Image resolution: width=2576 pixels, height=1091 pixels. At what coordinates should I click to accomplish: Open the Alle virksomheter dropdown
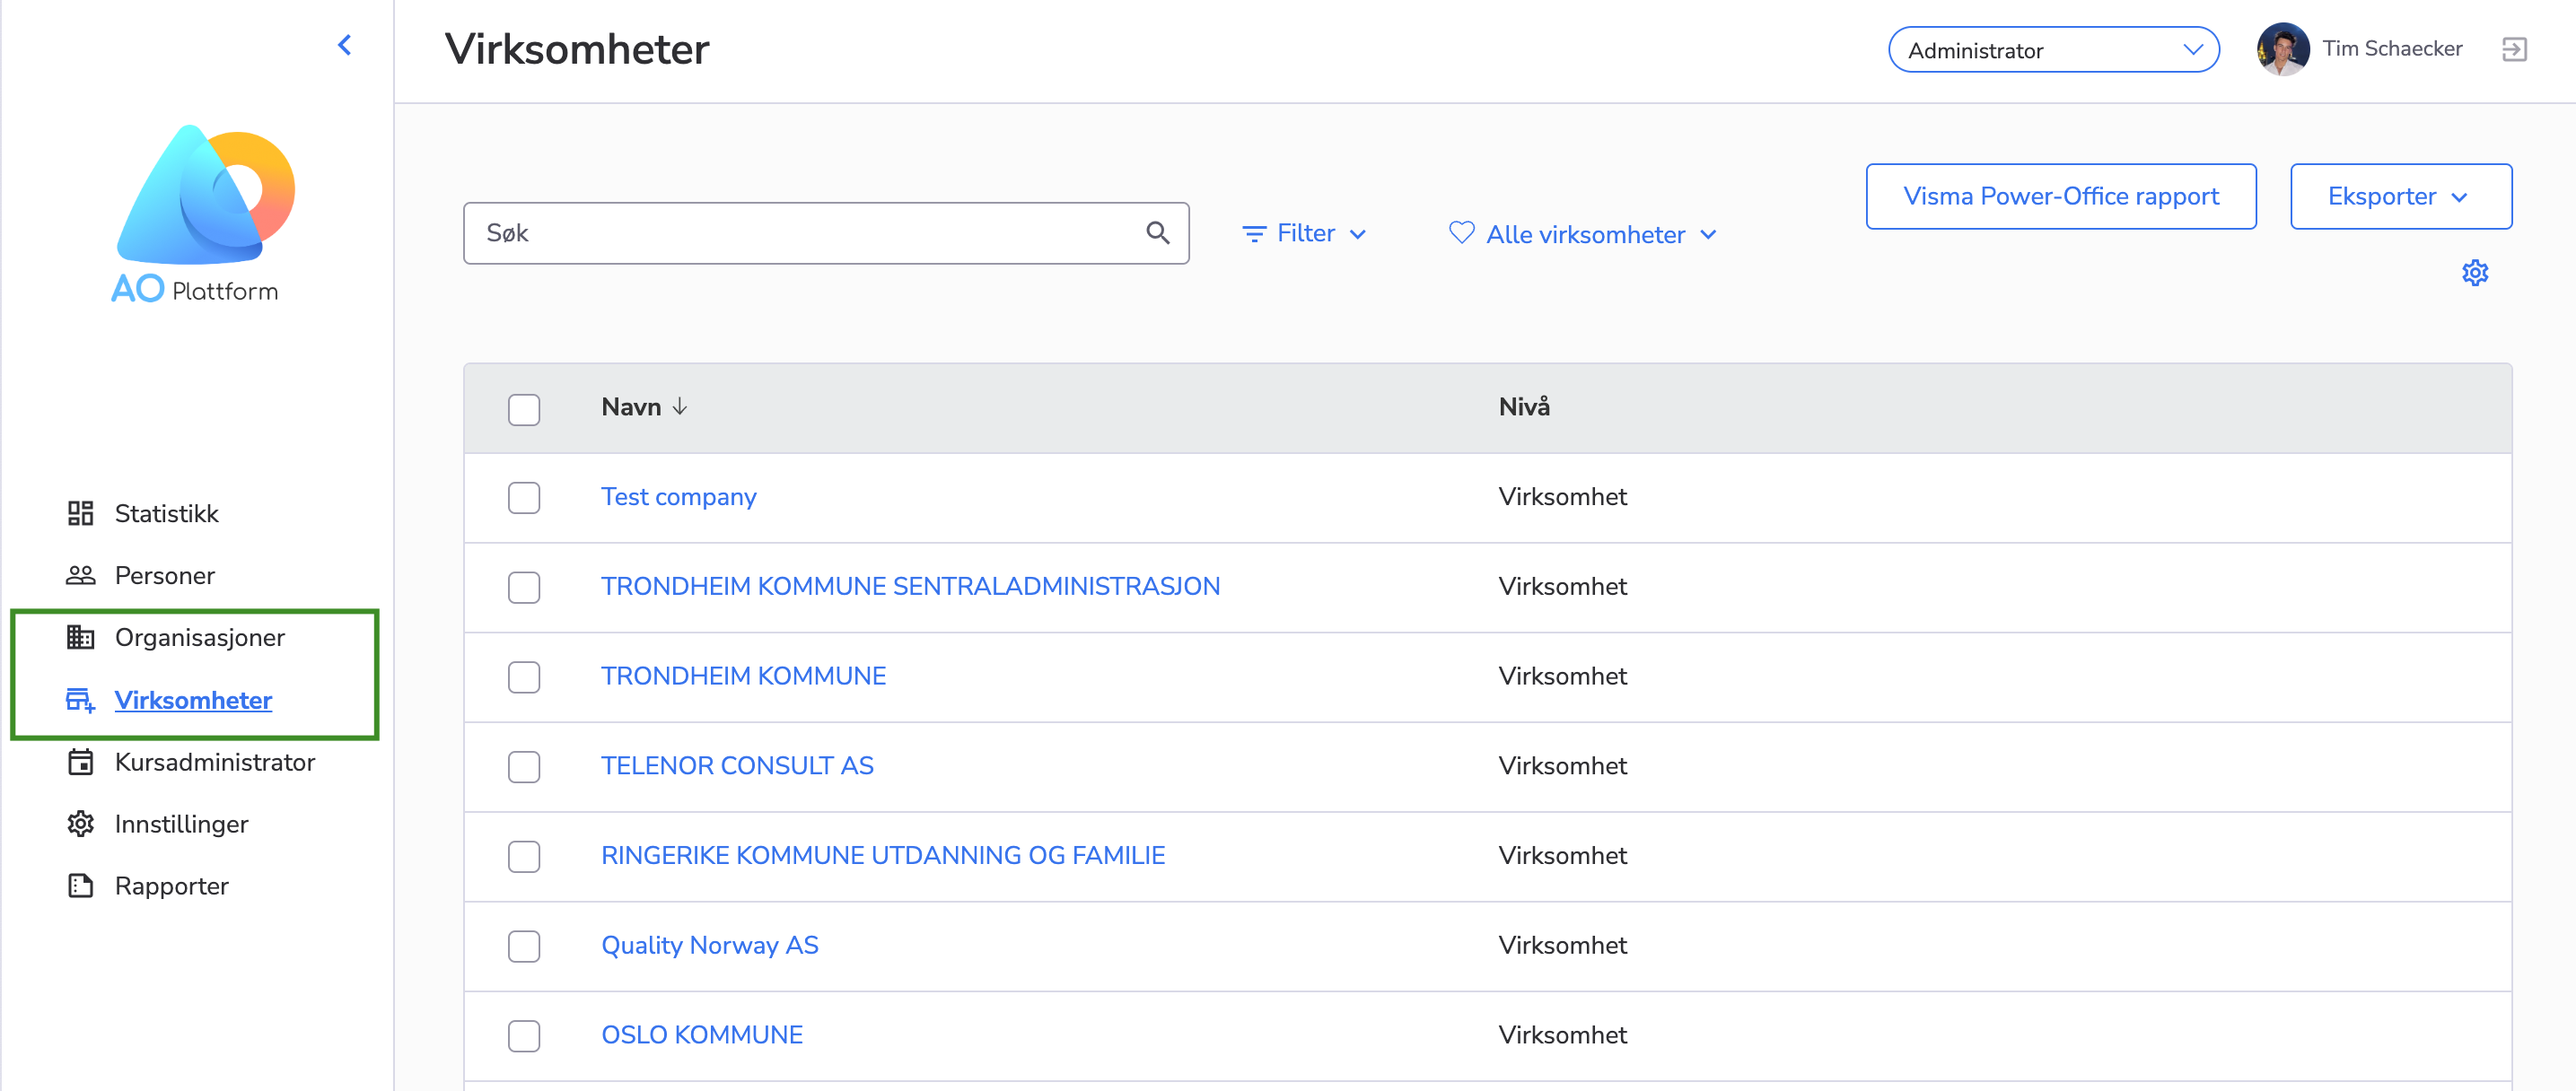pos(1583,234)
